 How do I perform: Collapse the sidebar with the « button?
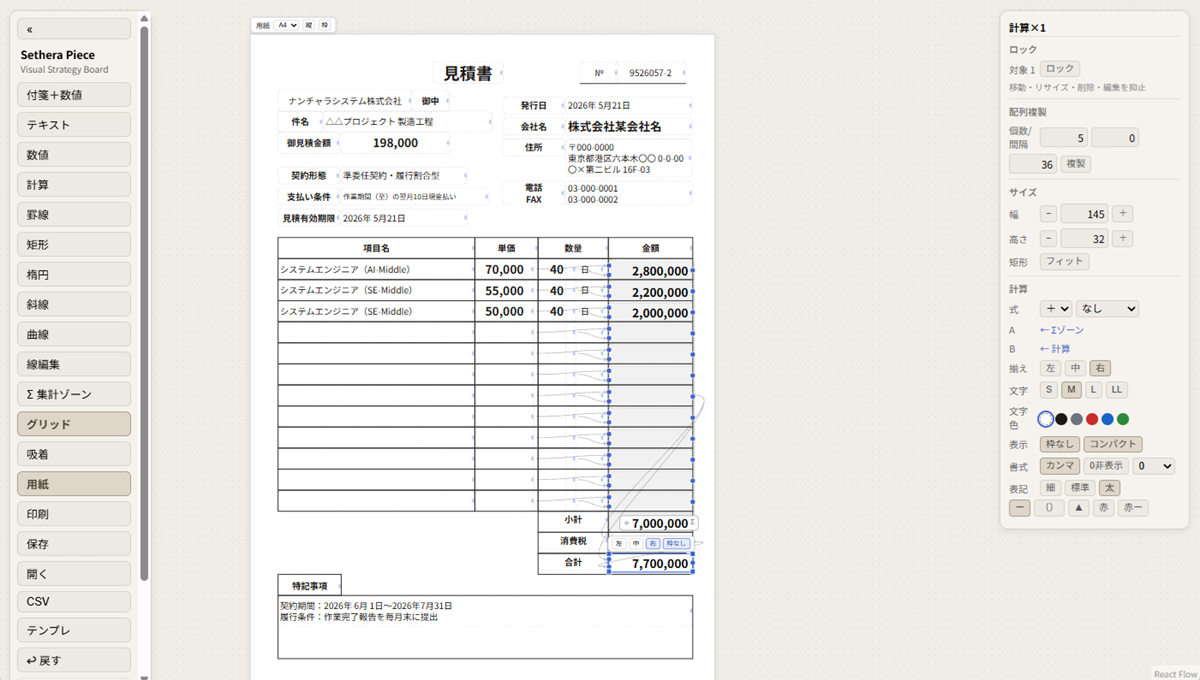coord(74,29)
